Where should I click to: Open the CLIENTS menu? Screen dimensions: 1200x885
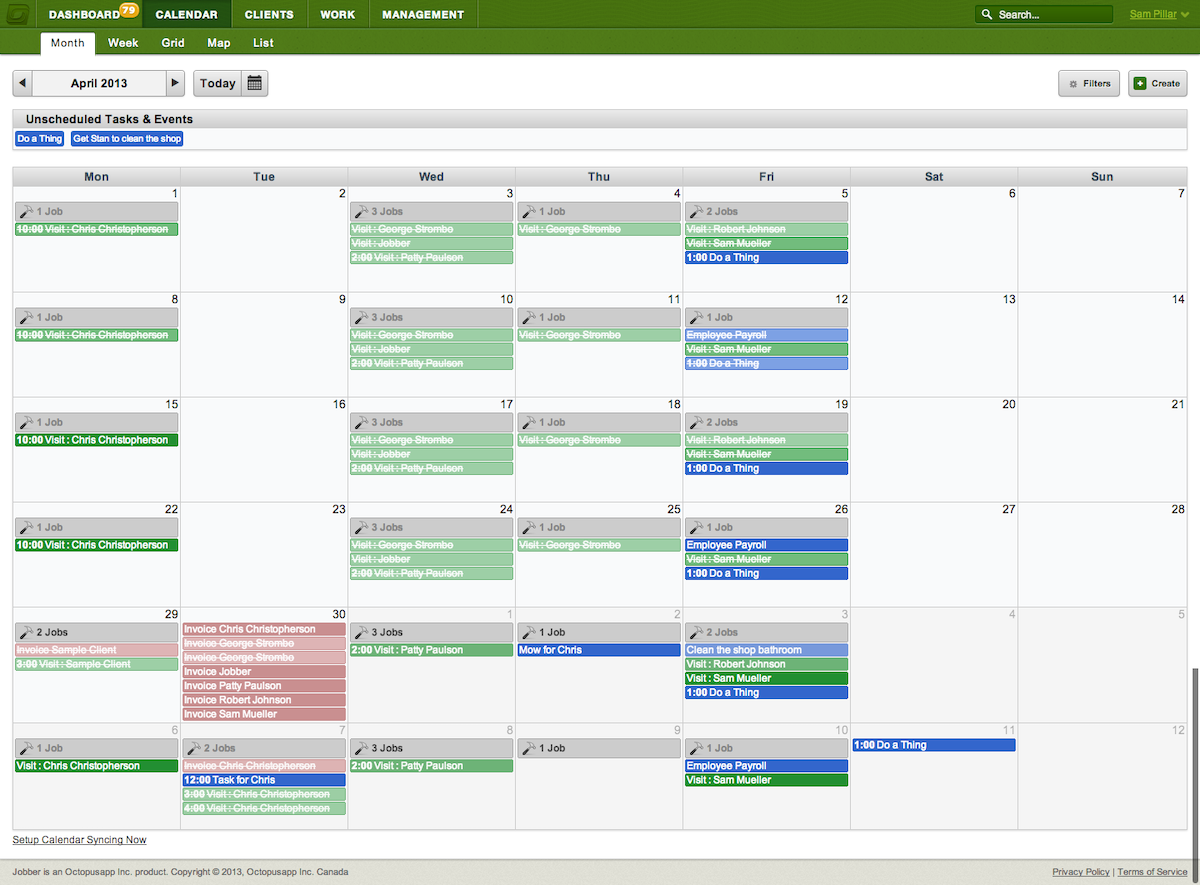tap(268, 13)
